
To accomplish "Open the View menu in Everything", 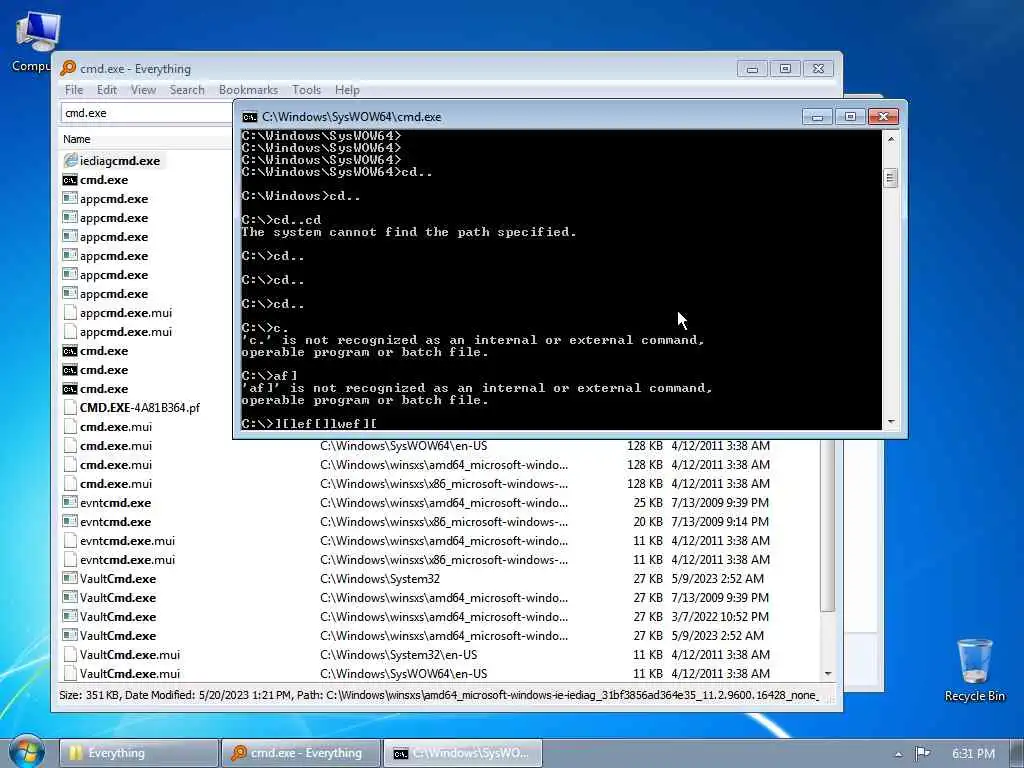I will (143, 89).
